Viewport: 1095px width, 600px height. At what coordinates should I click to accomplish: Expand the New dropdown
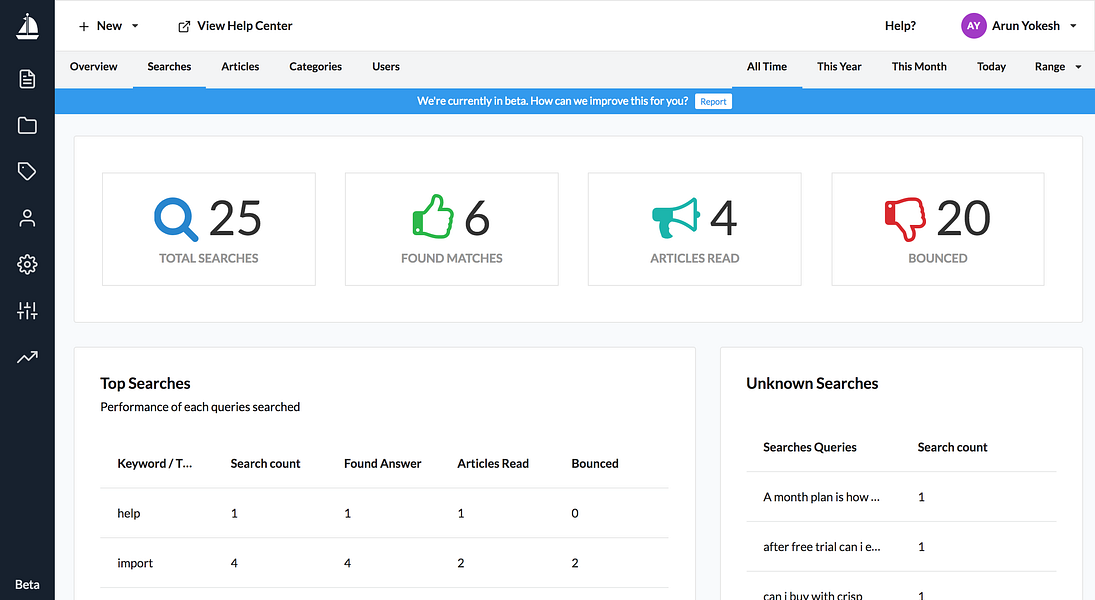tap(109, 26)
